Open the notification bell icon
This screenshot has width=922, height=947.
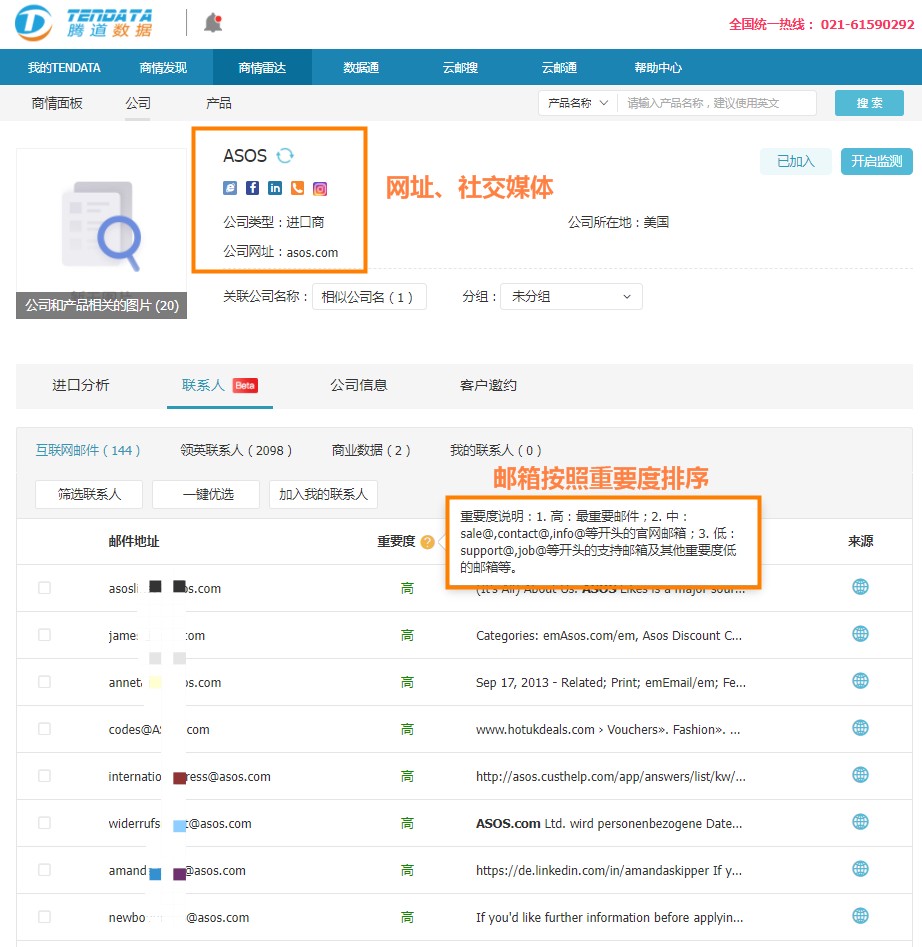click(213, 23)
